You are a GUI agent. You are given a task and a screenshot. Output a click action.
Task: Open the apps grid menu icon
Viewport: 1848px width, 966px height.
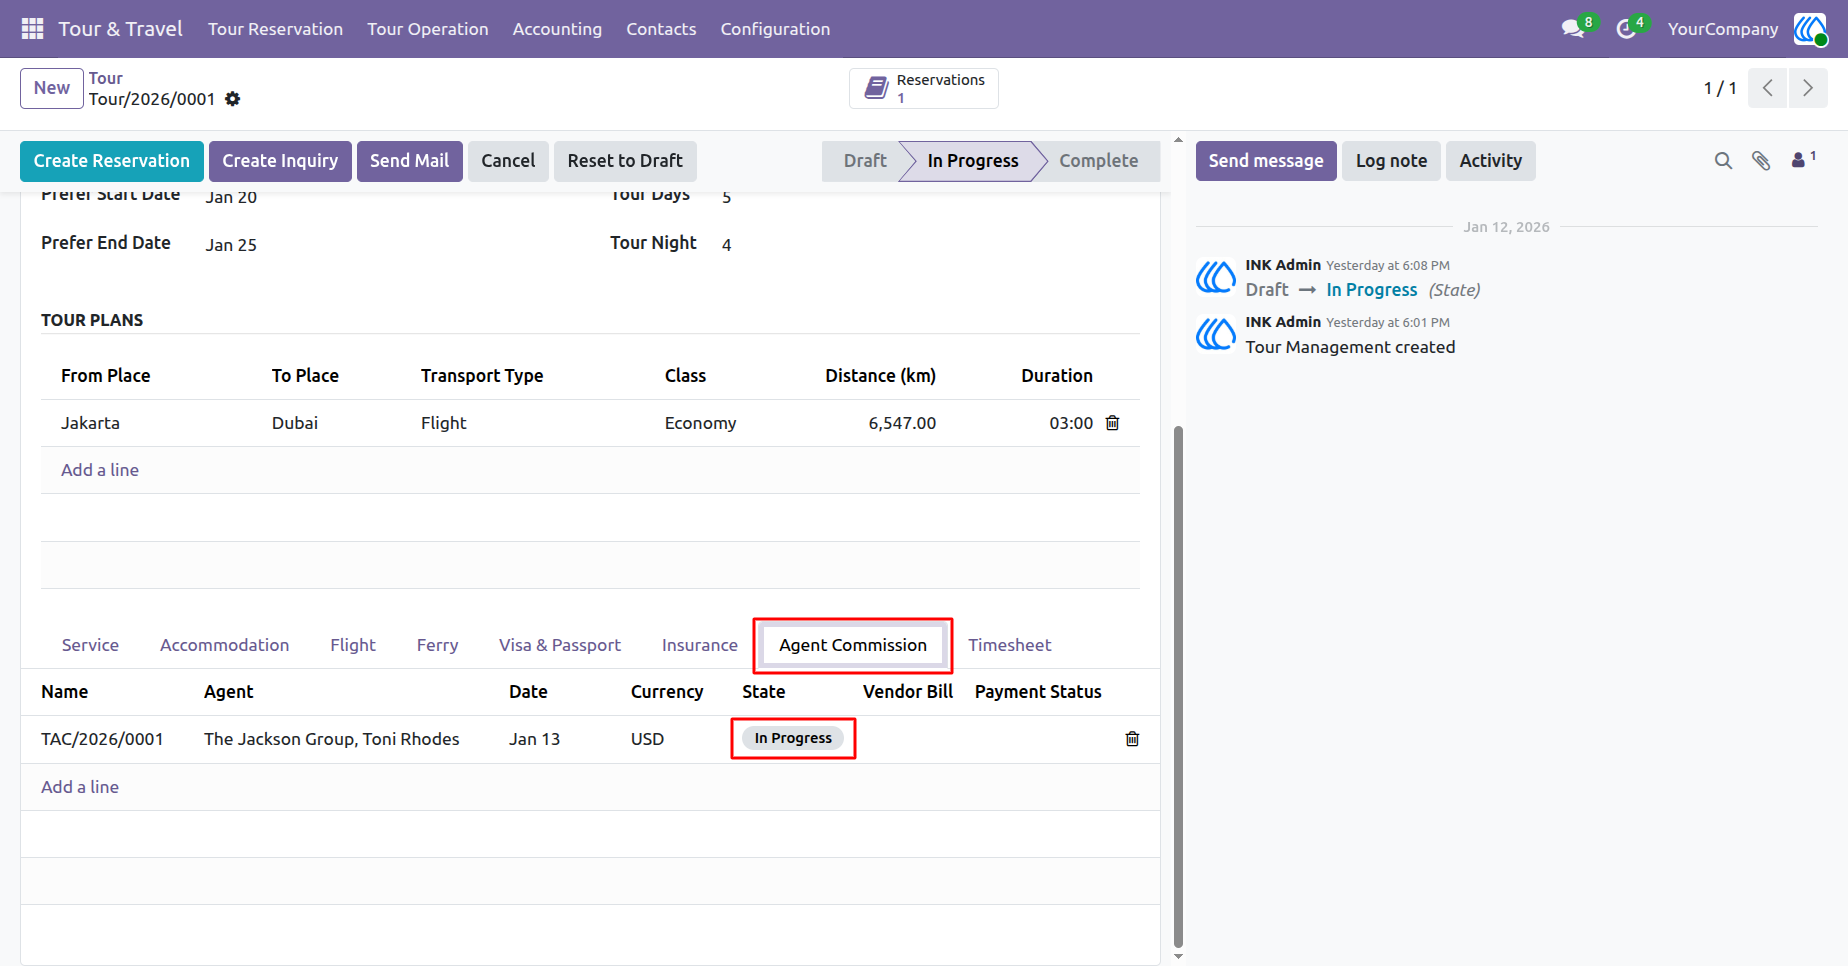coord(32,29)
